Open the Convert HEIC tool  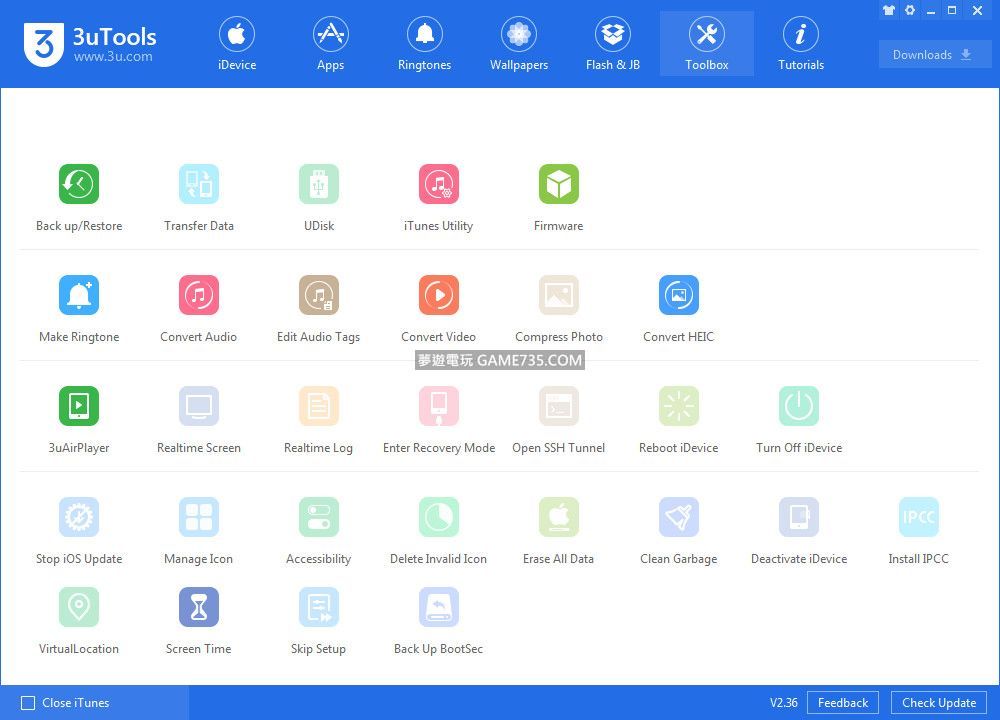tap(678, 296)
